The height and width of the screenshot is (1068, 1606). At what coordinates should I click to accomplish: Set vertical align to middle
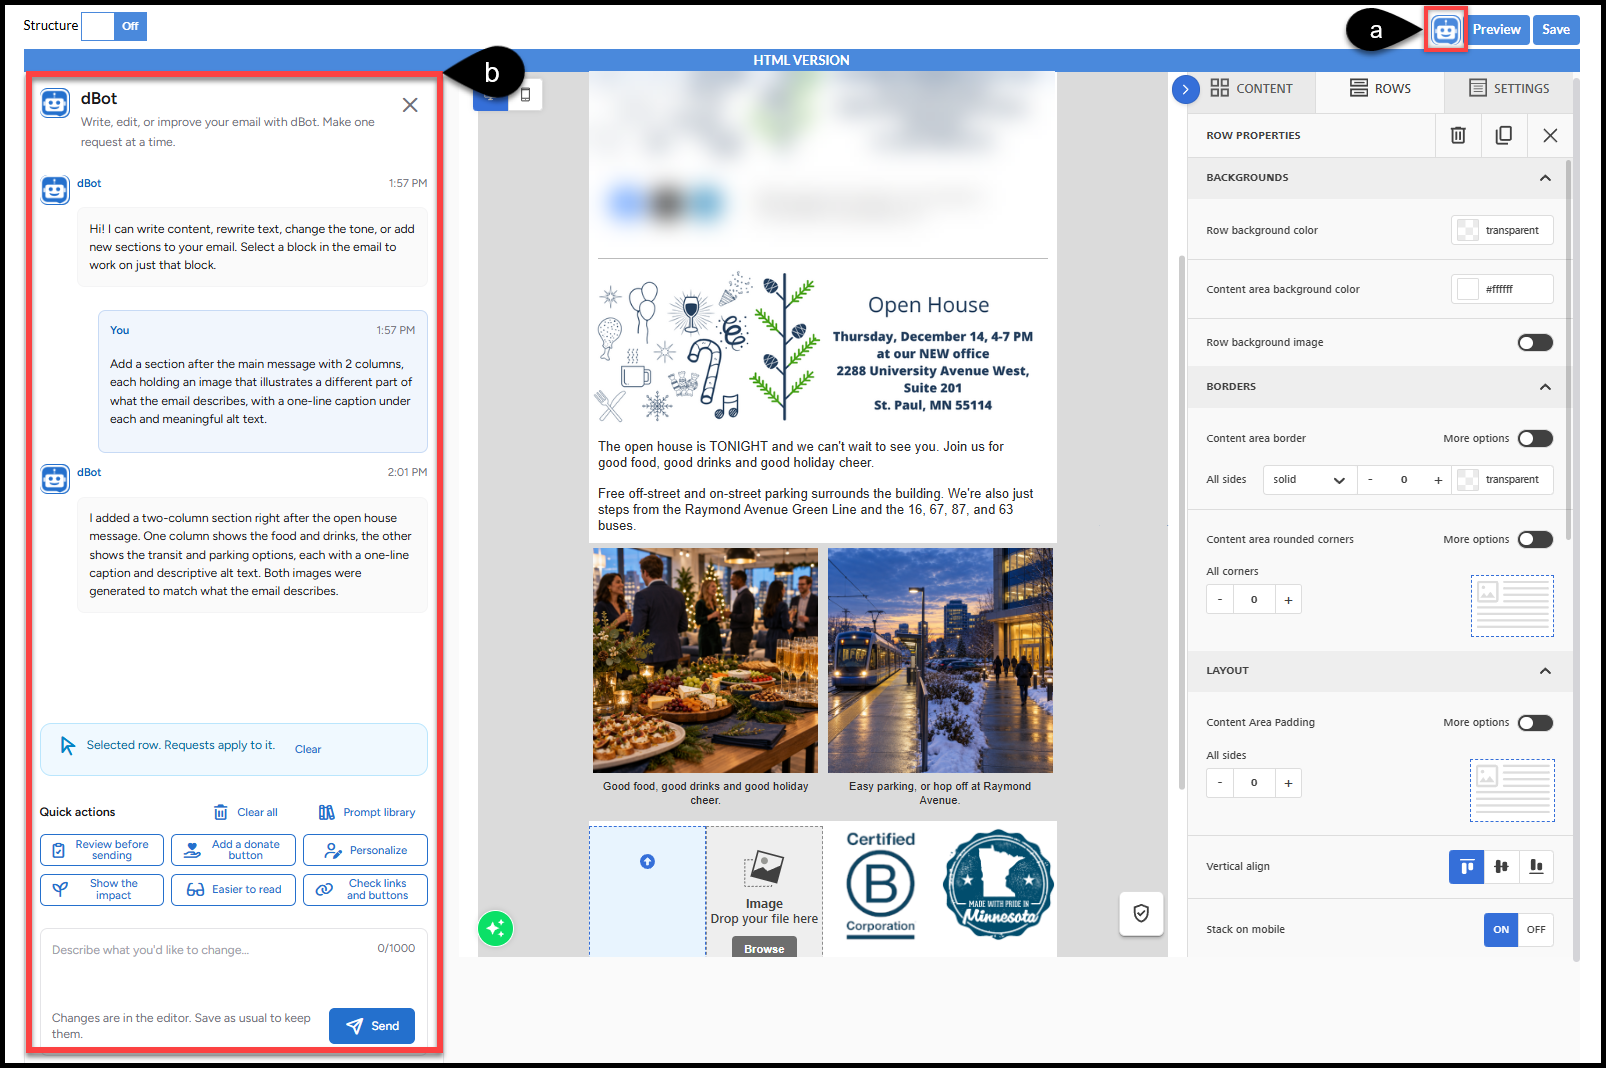[1501, 867]
